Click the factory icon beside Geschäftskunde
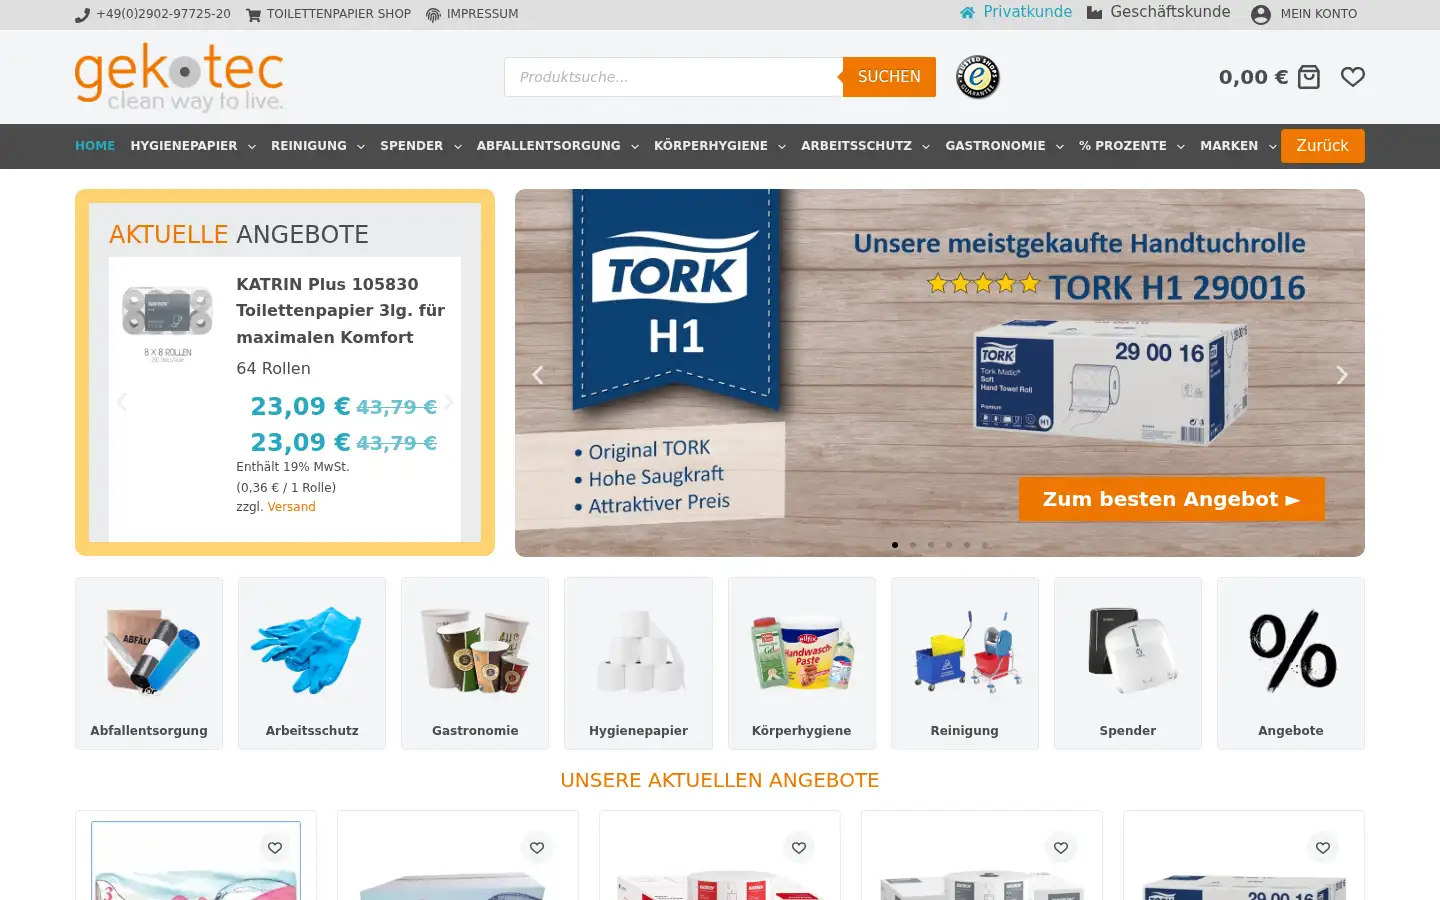1440x900 pixels. [x=1094, y=13]
